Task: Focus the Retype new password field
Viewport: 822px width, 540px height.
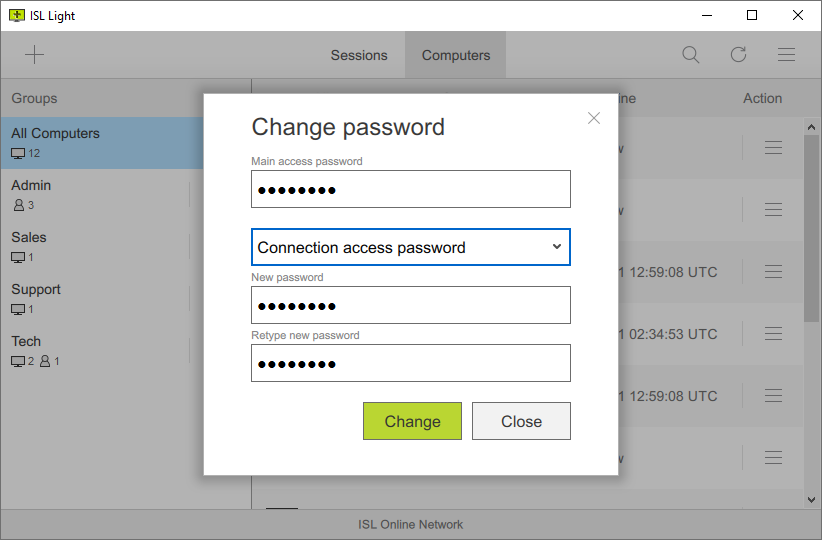Action: (x=411, y=363)
